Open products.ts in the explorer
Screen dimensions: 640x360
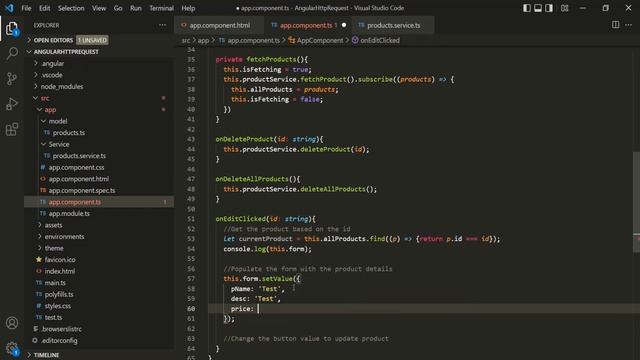pos(99,133)
